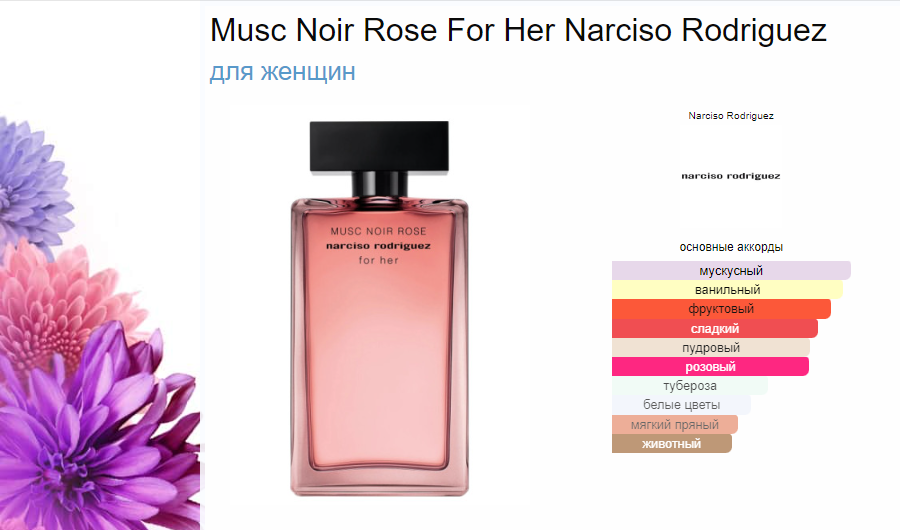Select the ванильный accord bar
The height and width of the screenshot is (530, 900).
[x=727, y=289]
